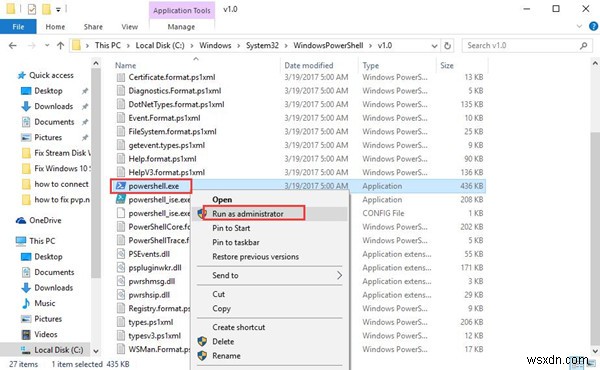
Task: Select the powershell.exe file icon
Action: coord(121,186)
